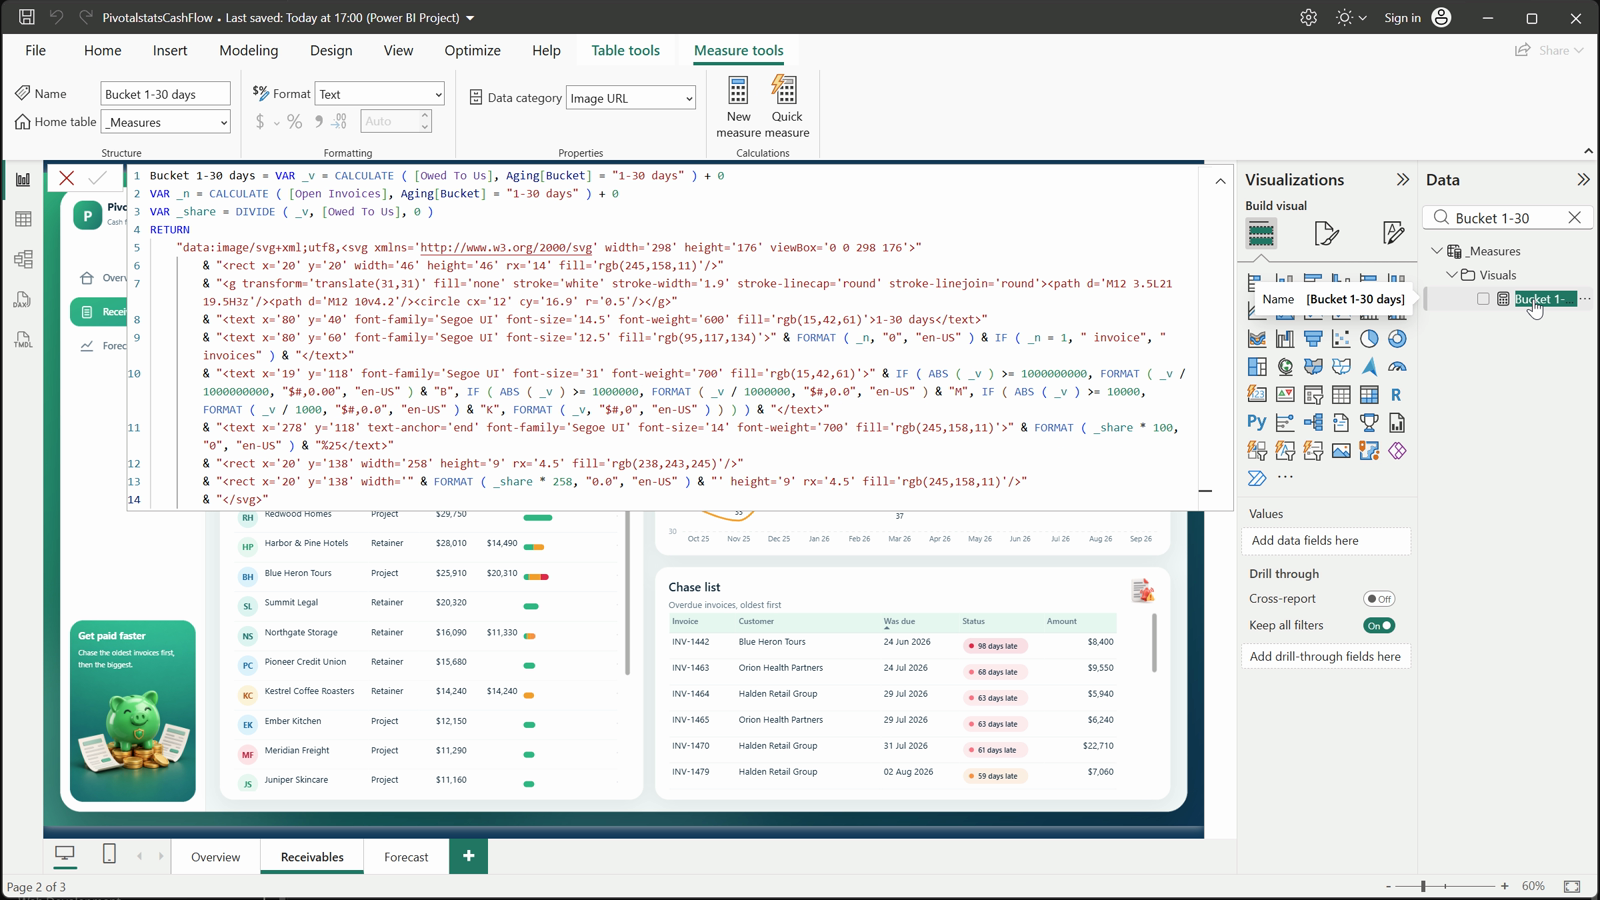1600x900 pixels.
Task: Toggle Keep all filters switch
Action: click(x=1379, y=626)
